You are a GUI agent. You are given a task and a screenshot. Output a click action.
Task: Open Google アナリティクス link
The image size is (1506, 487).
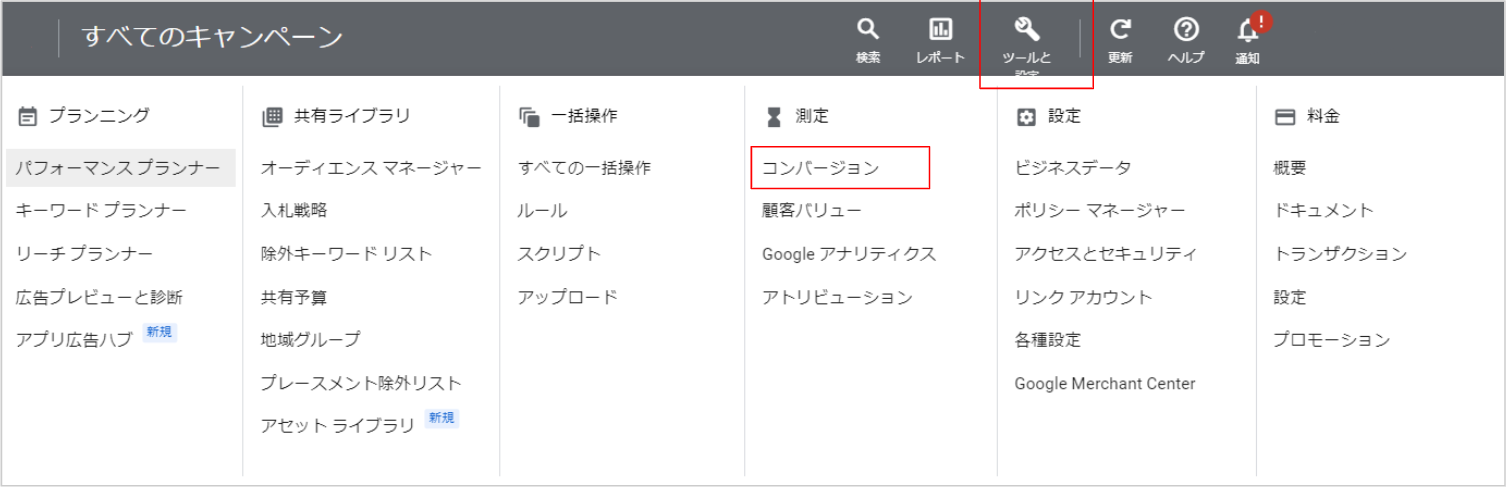point(849,254)
